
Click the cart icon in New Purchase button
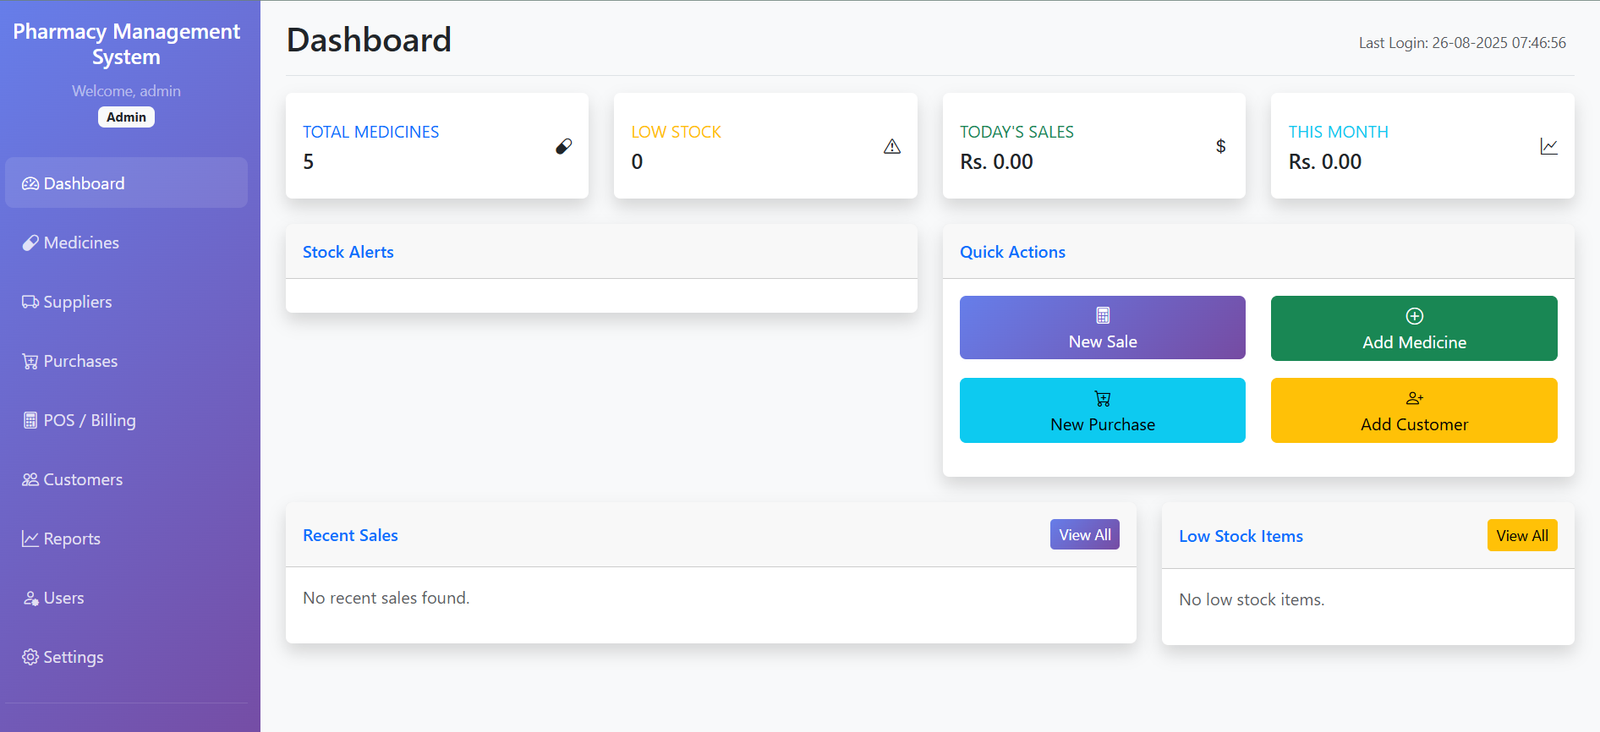1103,399
